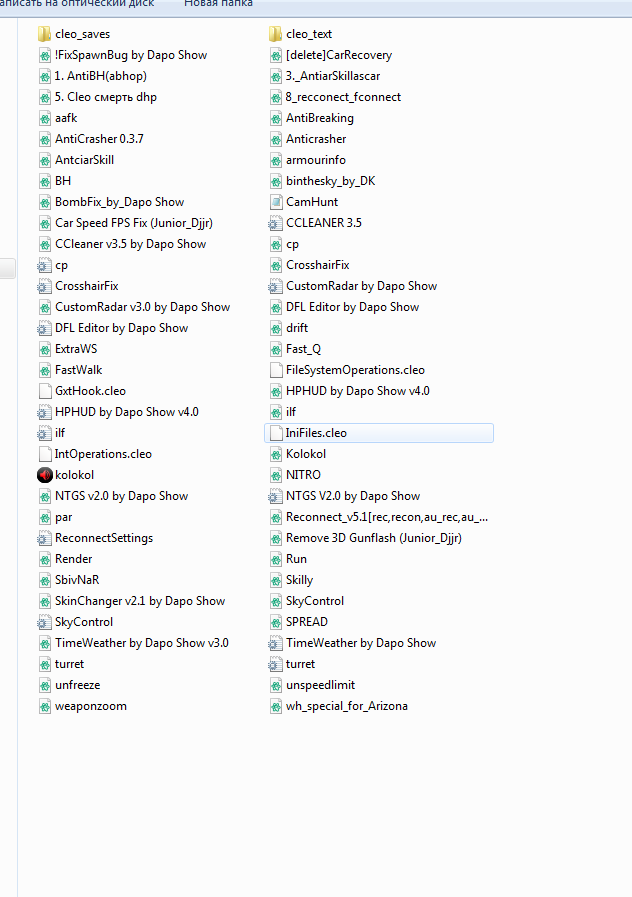This screenshot has height=897, width=632.
Task: Select the weaponzoom file name
Action: click(90, 706)
